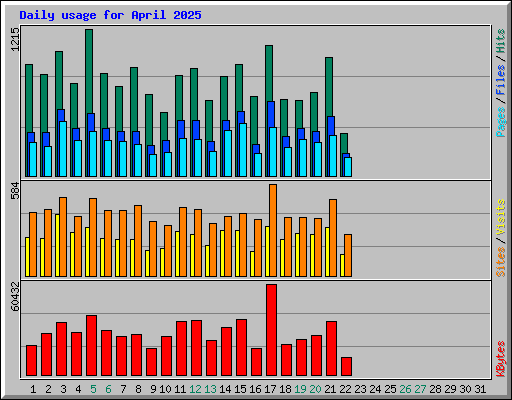Click the "Sites" legend label
Screen dimensions: 512x400
click(500, 262)
